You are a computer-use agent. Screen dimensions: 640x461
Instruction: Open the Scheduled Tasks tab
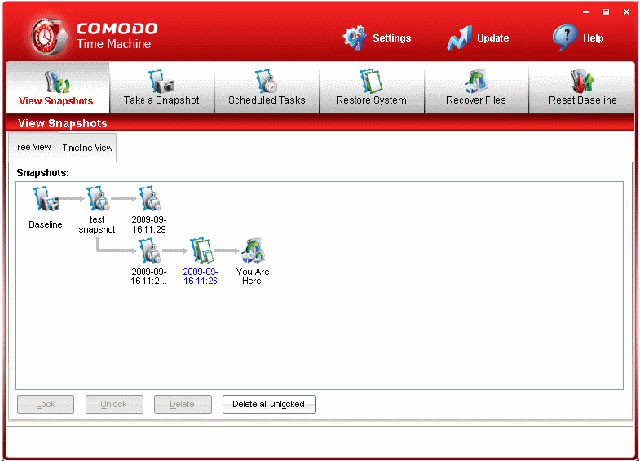[x=266, y=88]
